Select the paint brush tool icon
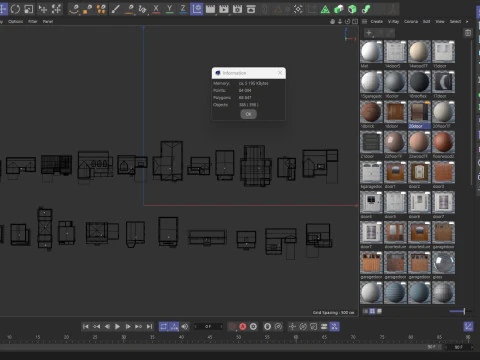Screen dimensions: 480x360 [115, 9]
